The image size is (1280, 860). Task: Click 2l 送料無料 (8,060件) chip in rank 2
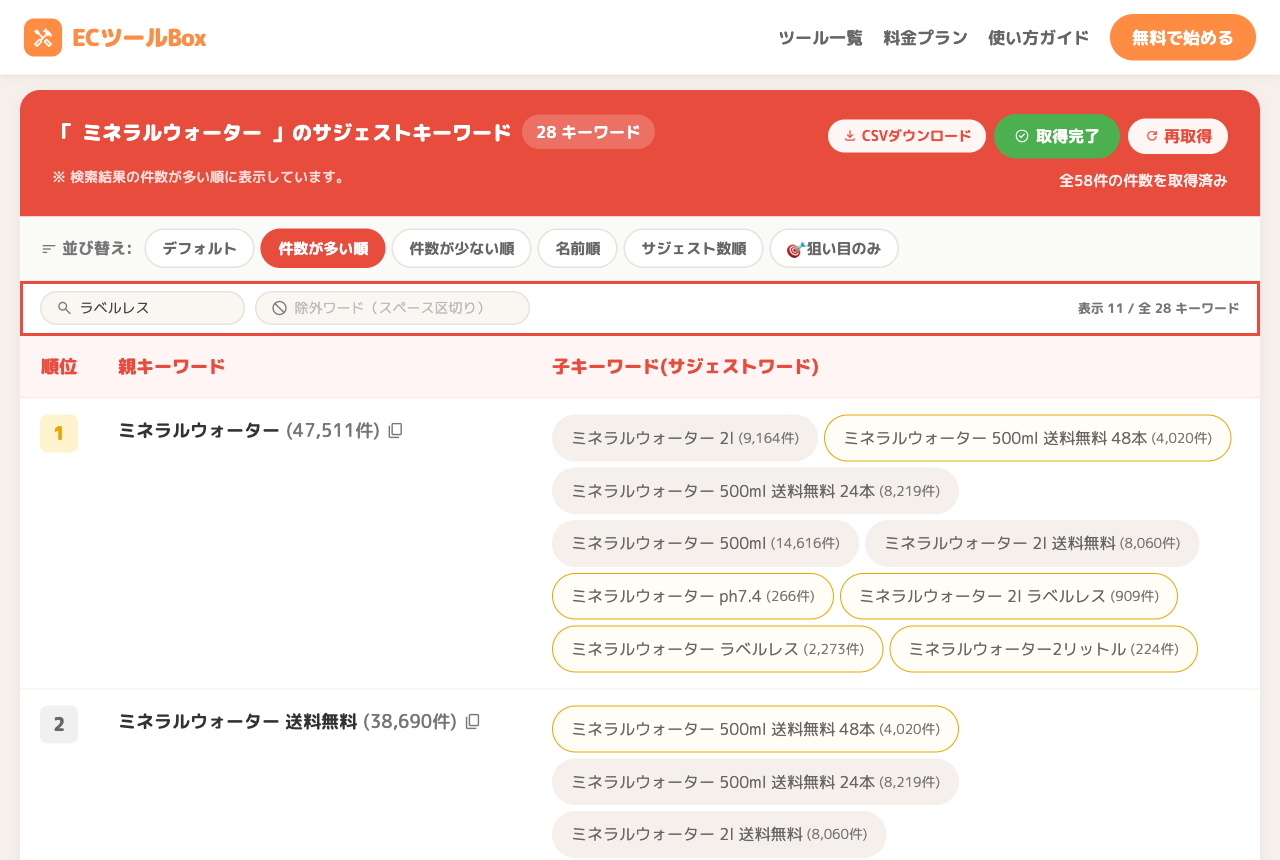coord(719,834)
